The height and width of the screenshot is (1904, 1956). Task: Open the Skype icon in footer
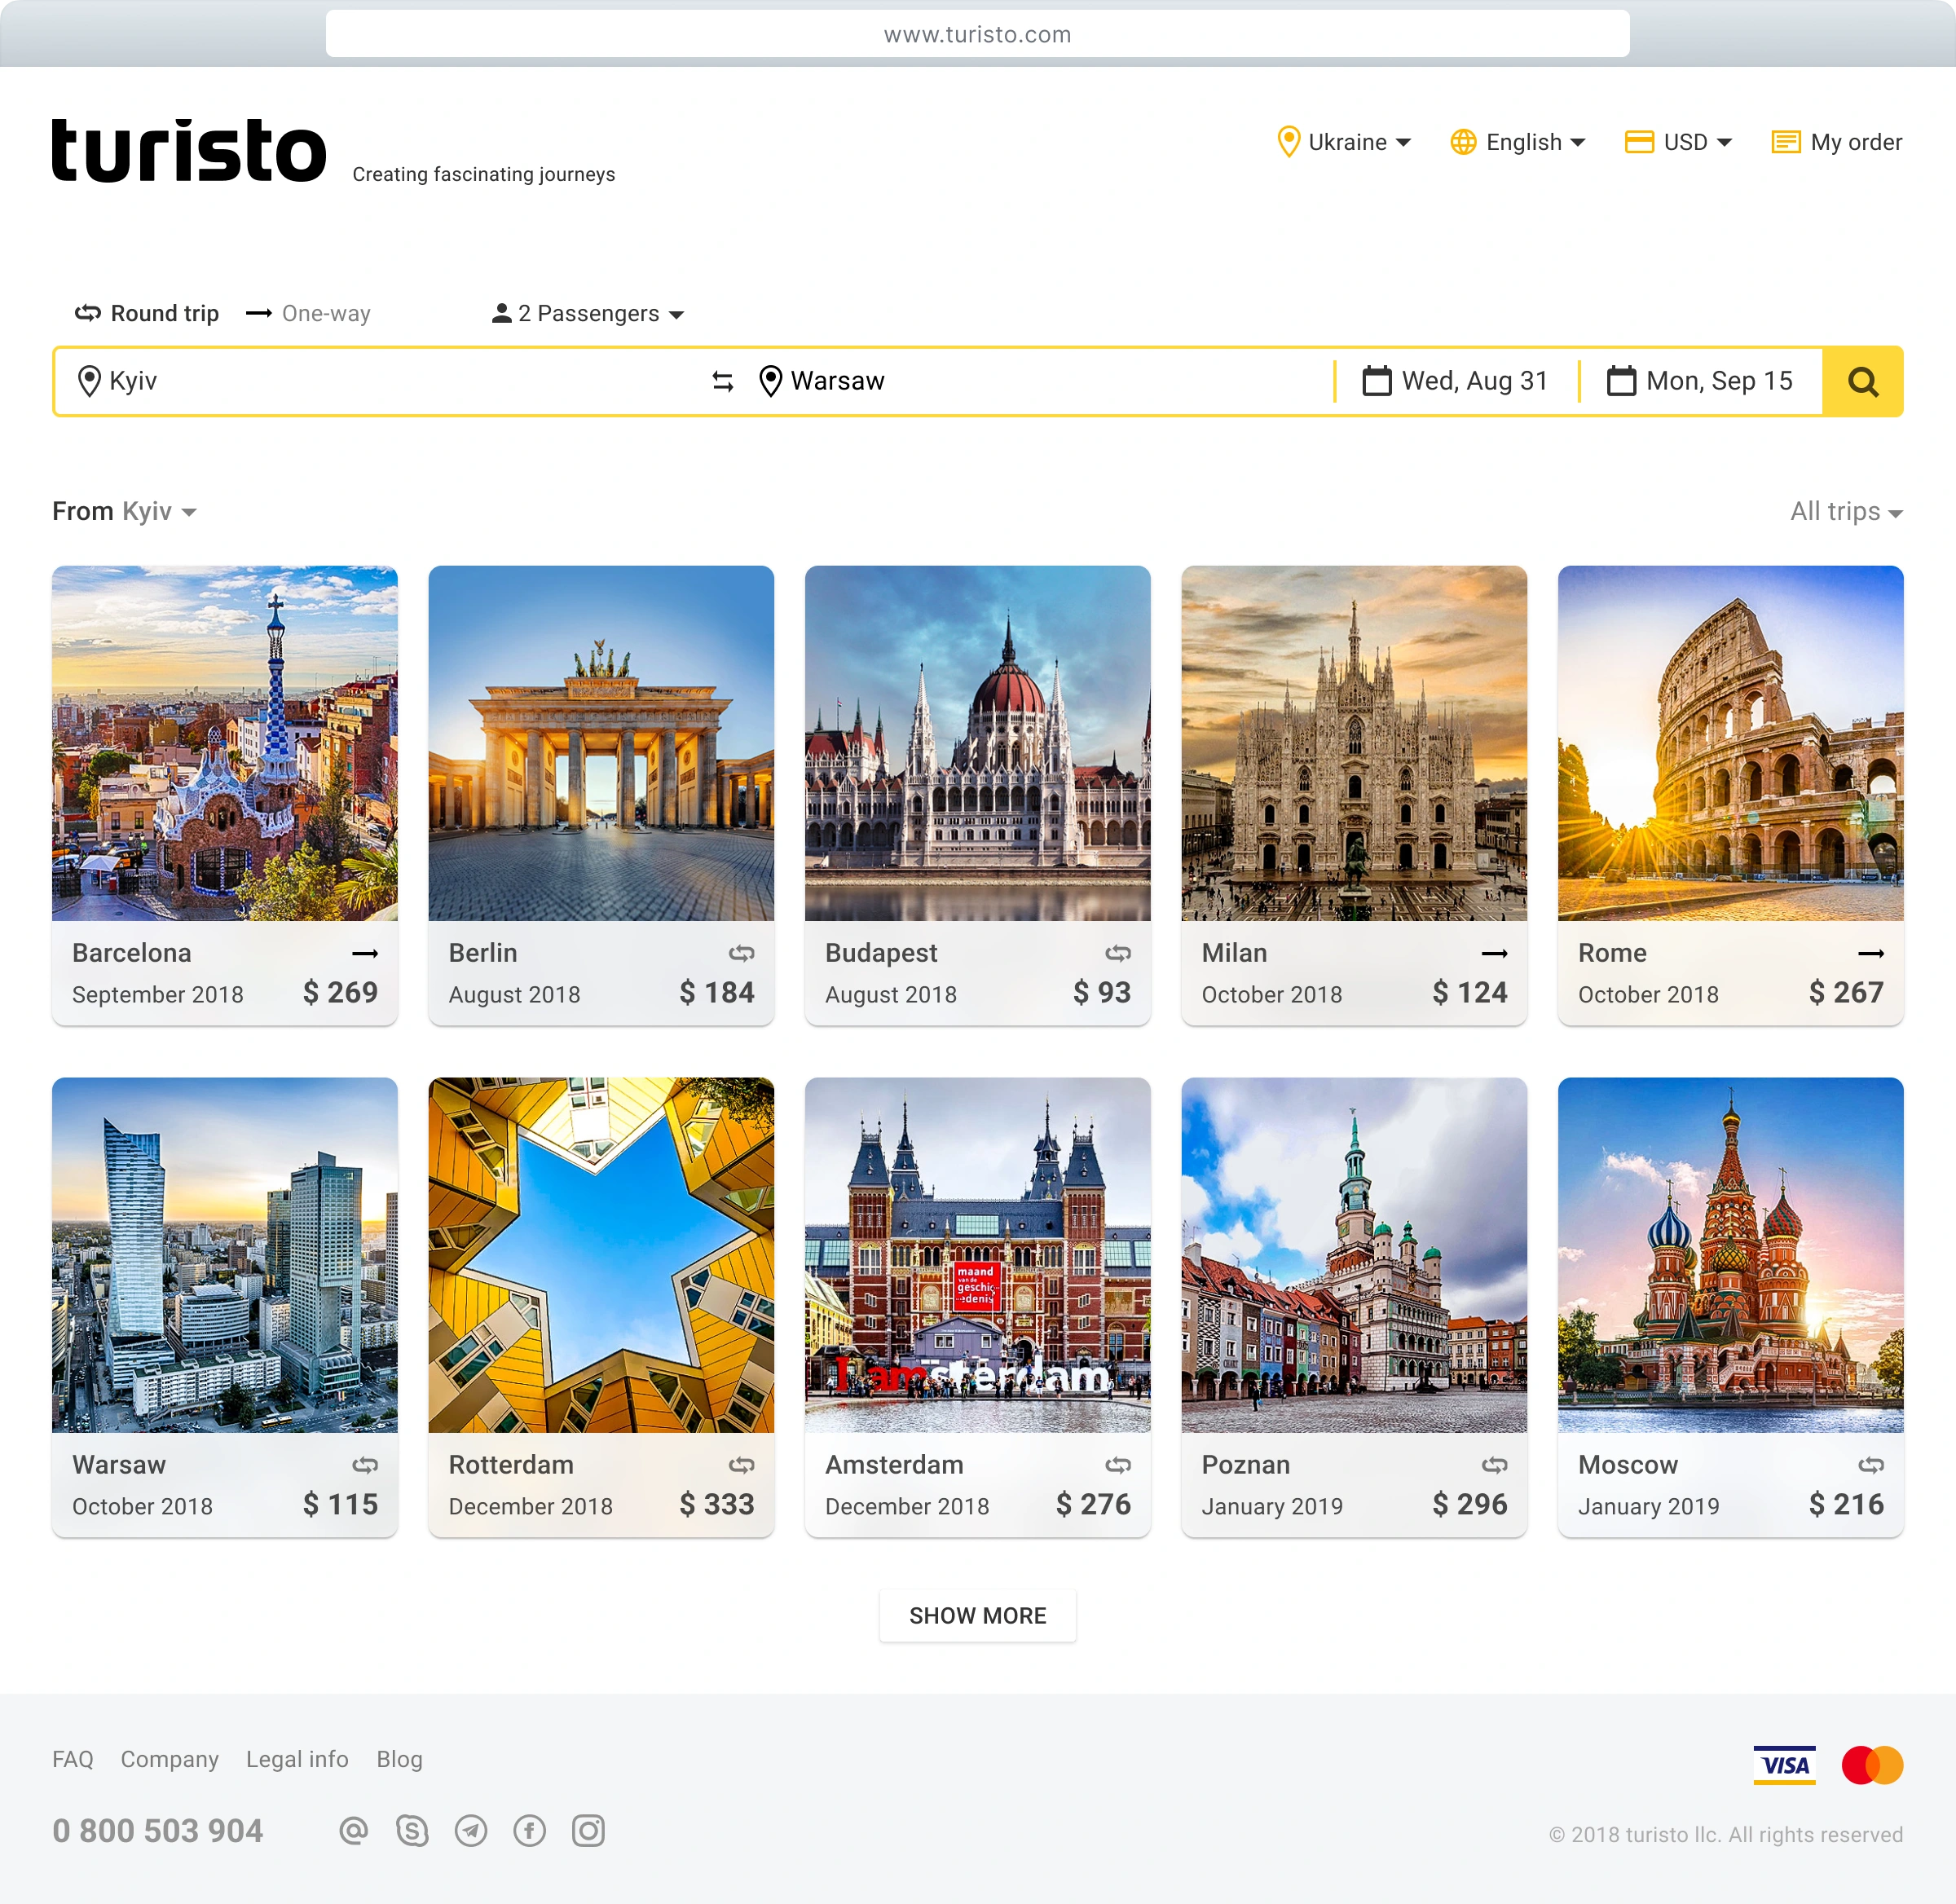pos(412,1830)
